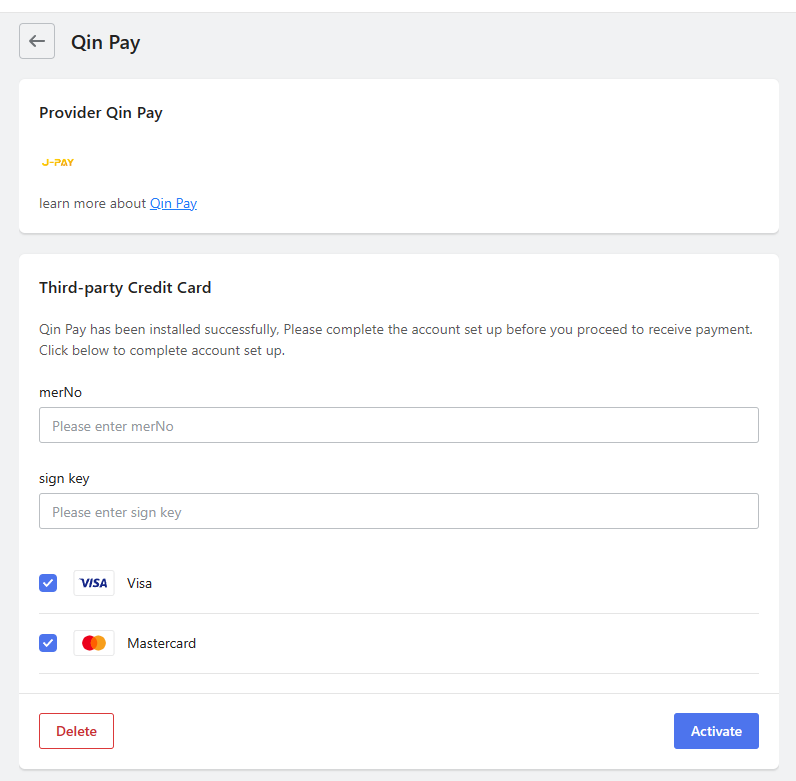This screenshot has width=796, height=781.
Task: Uncheck the Mastercard checkbox
Action: (x=48, y=643)
